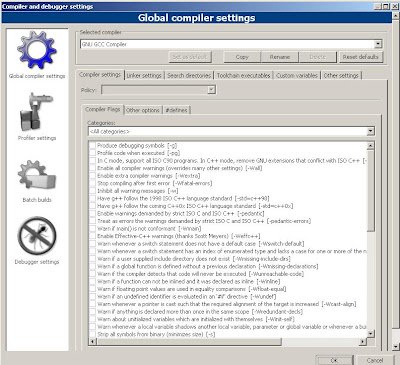Enable the [-Wfloat-equal] warning
Image resolution: width=400 pixels, height=365 pixels.
[x=92, y=289]
